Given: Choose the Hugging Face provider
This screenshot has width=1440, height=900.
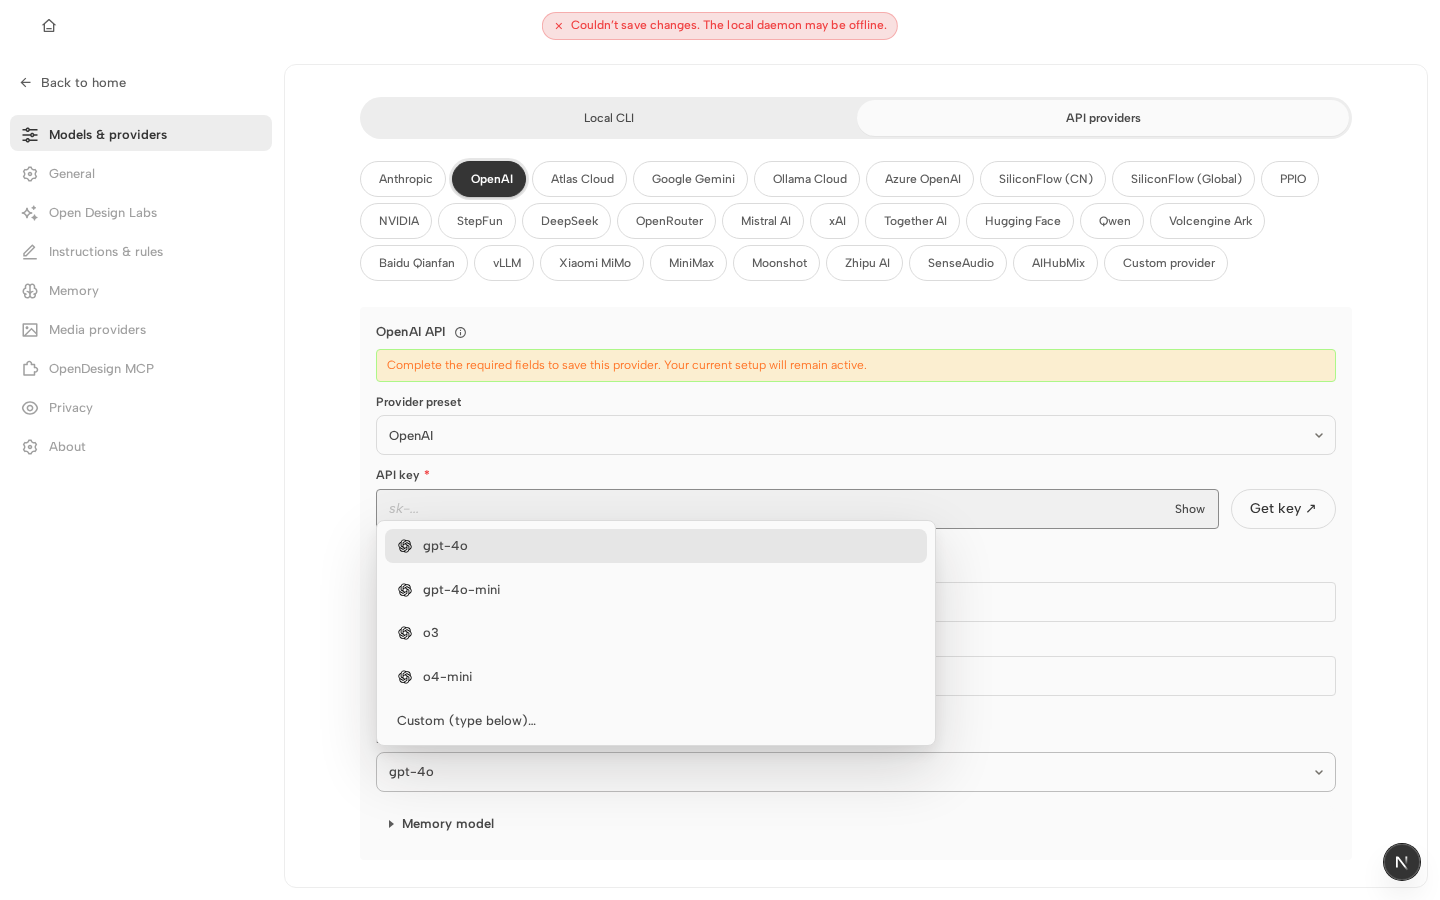Looking at the screenshot, I should 1020,221.
